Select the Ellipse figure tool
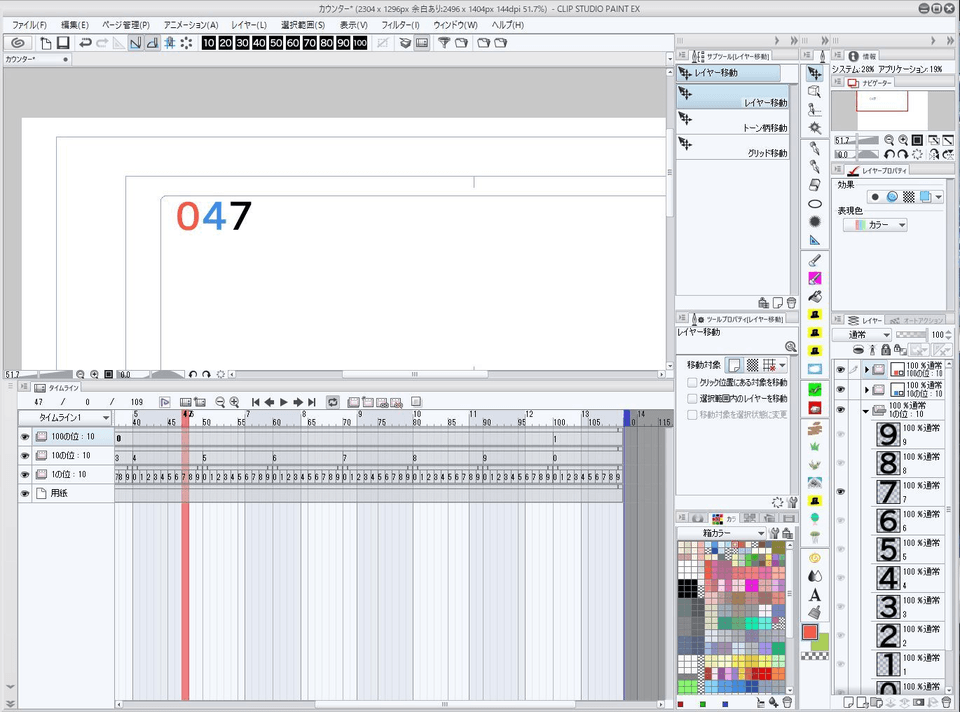The image size is (960, 712). click(815, 203)
